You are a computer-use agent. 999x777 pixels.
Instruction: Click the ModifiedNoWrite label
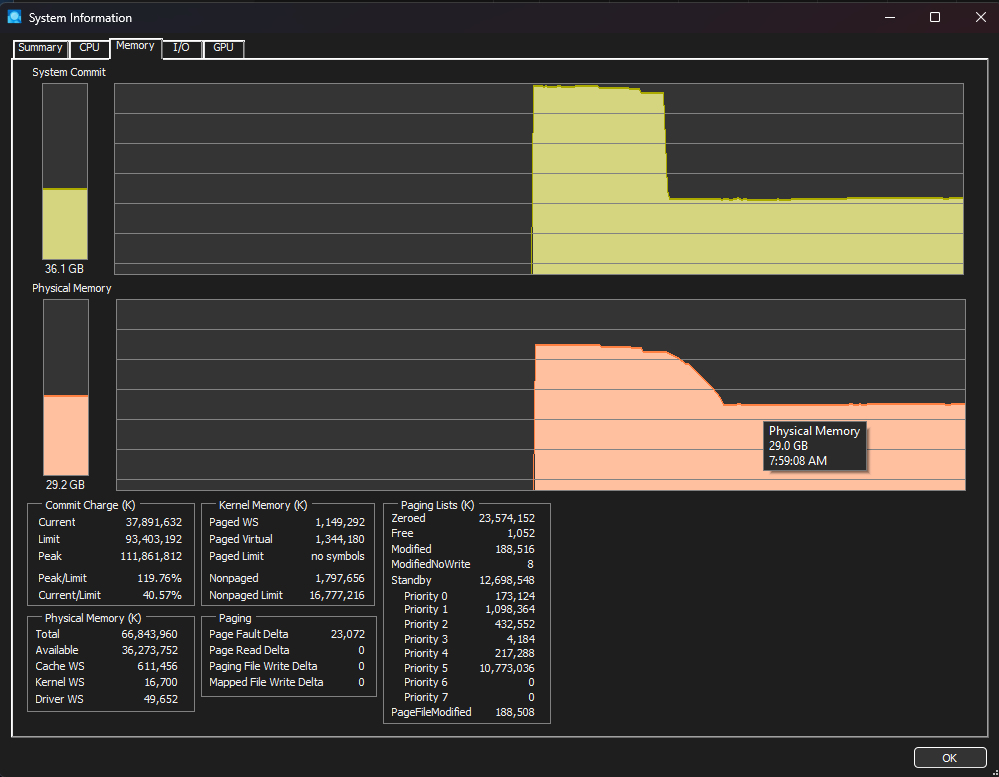(431, 564)
